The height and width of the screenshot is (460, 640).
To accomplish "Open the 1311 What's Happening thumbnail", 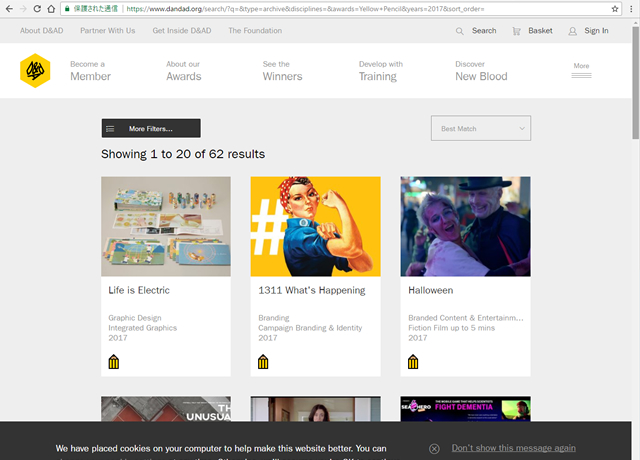I will click(315, 227).
